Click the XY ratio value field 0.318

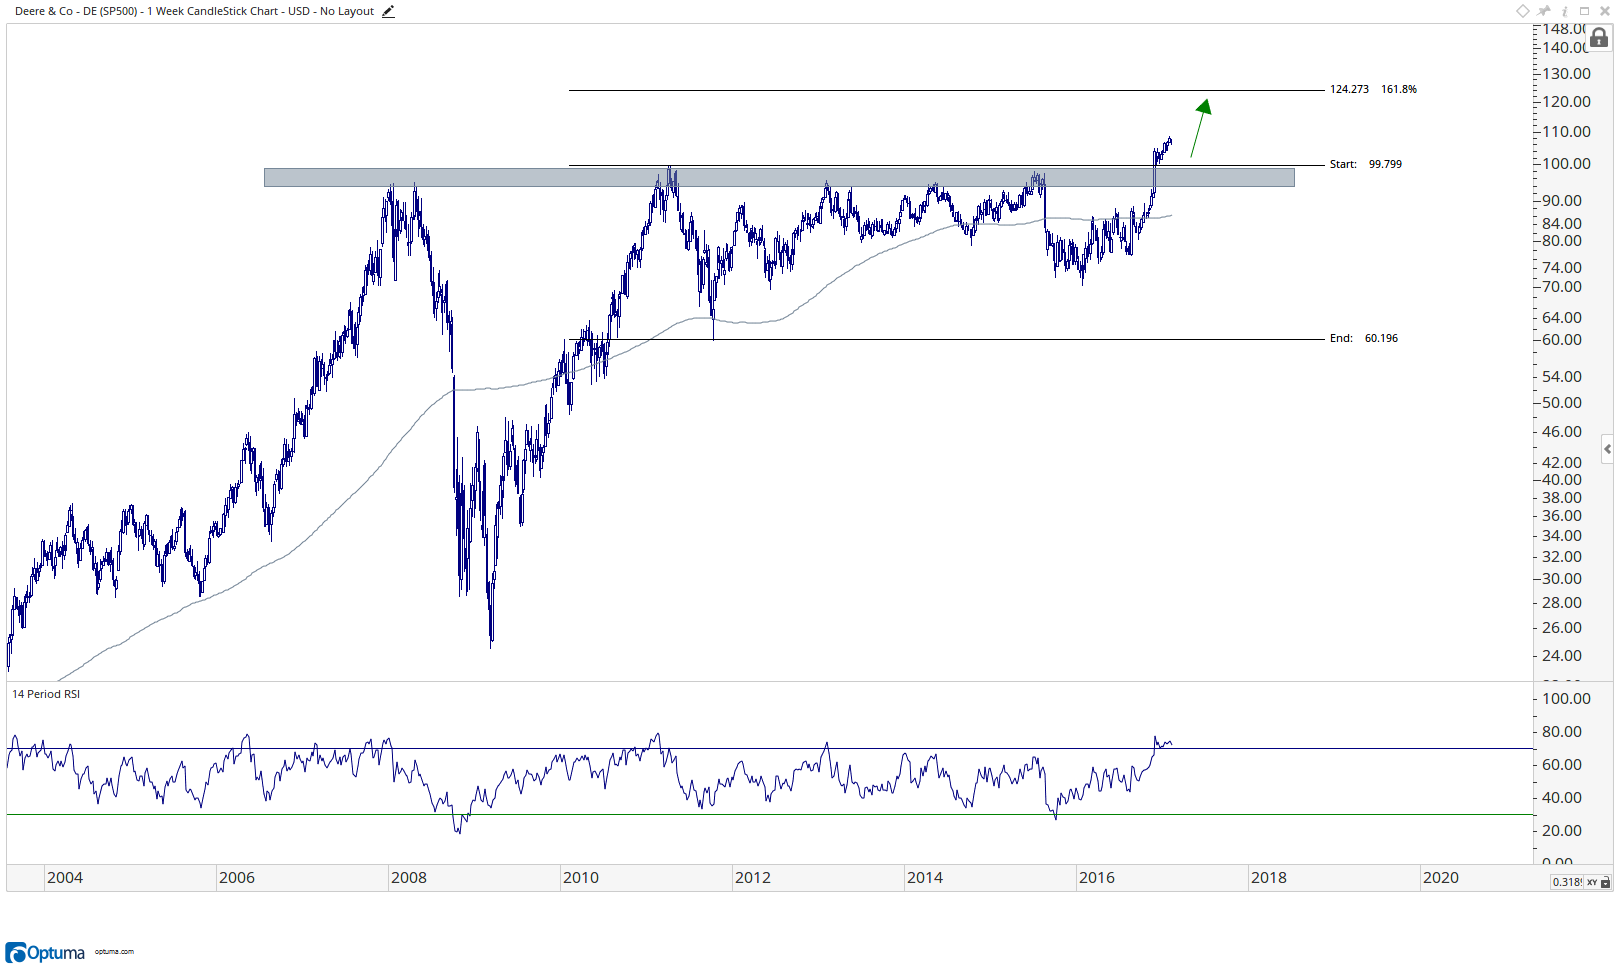coord(1567,882)
